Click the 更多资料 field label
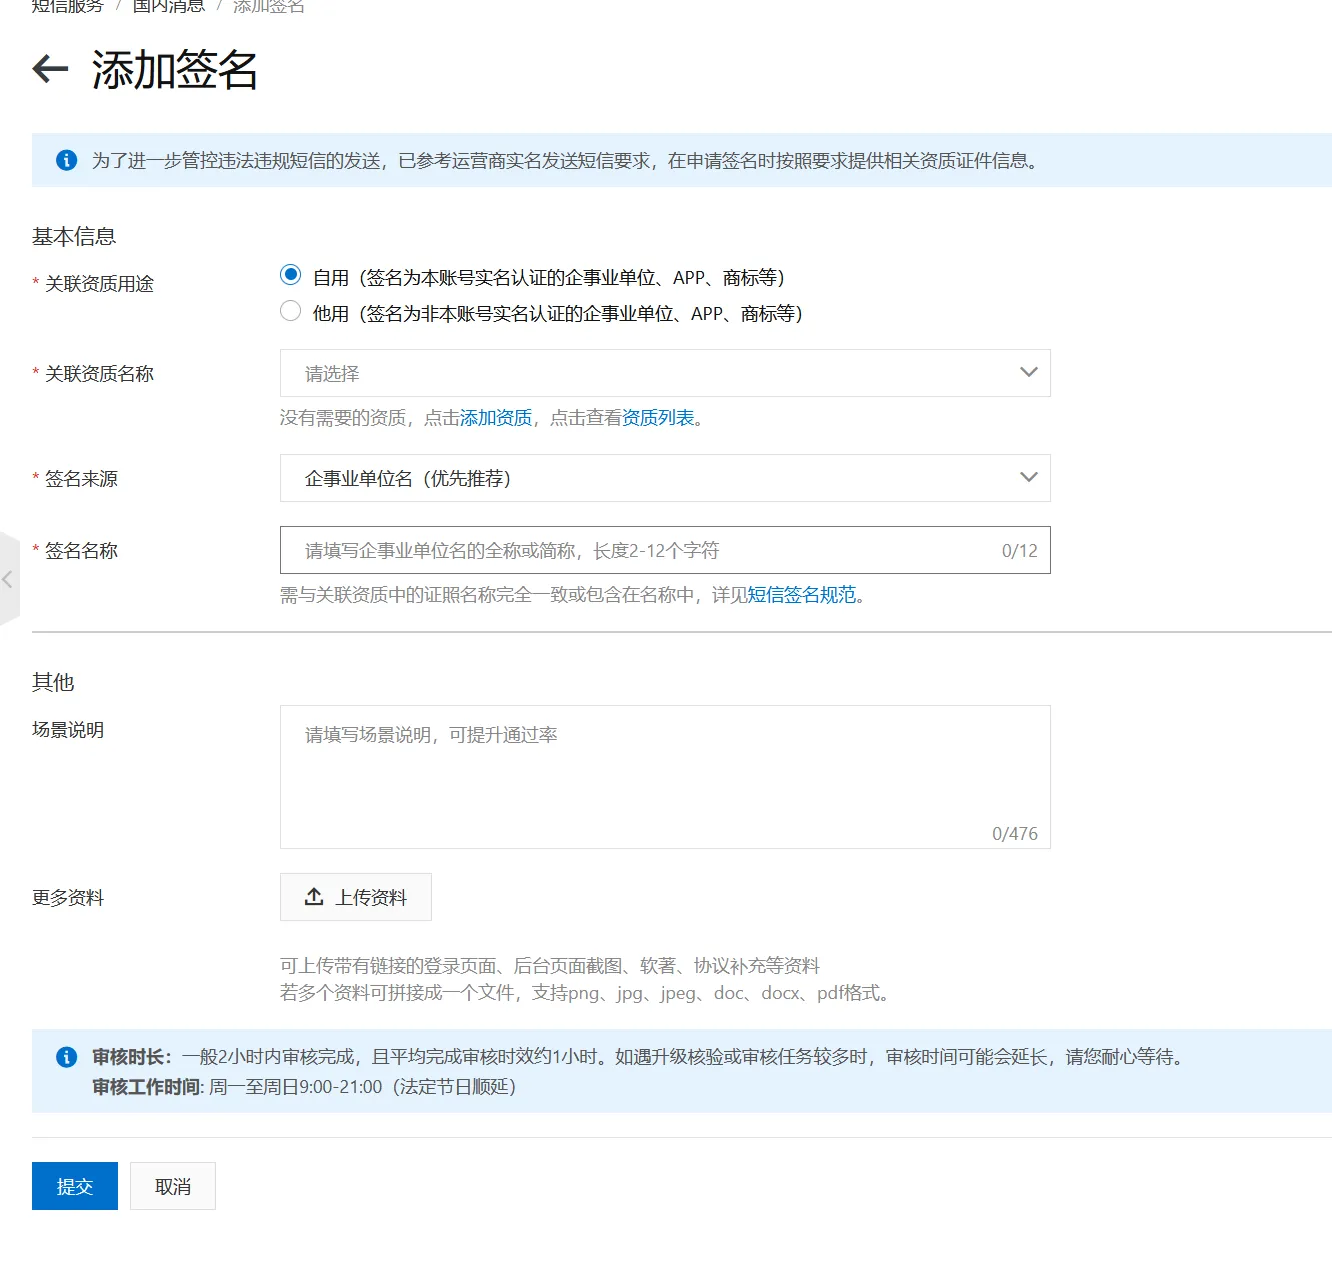Viewport: 1332px width, 1278px height. [68, 898]
